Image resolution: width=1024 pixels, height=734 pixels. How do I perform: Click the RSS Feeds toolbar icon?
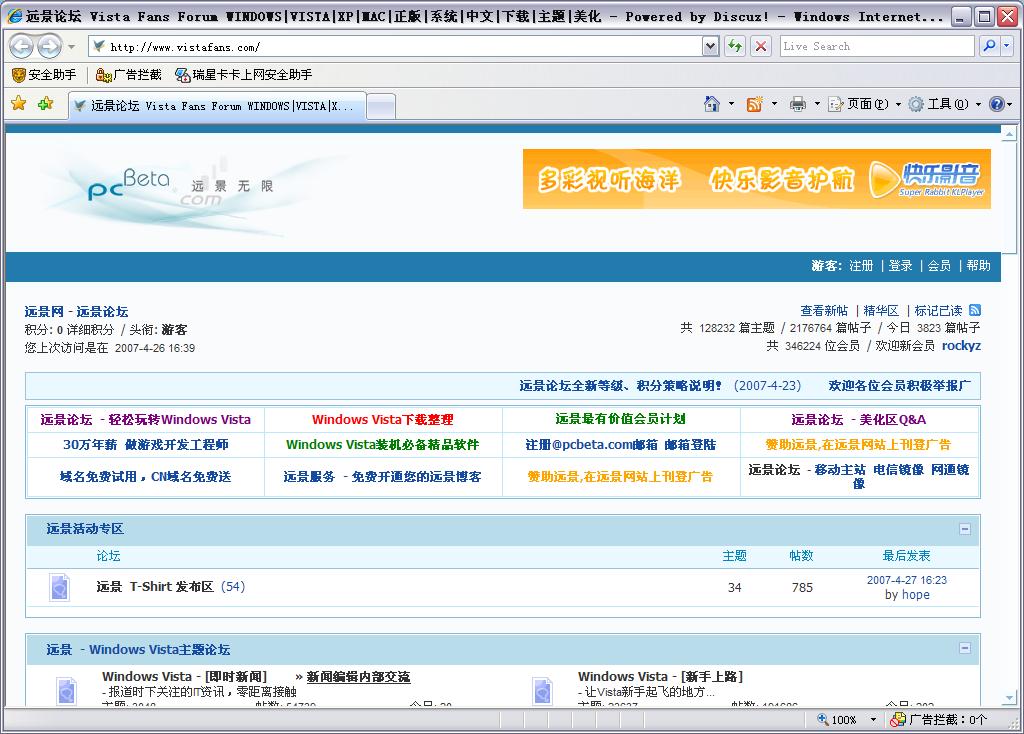[755, 104]
